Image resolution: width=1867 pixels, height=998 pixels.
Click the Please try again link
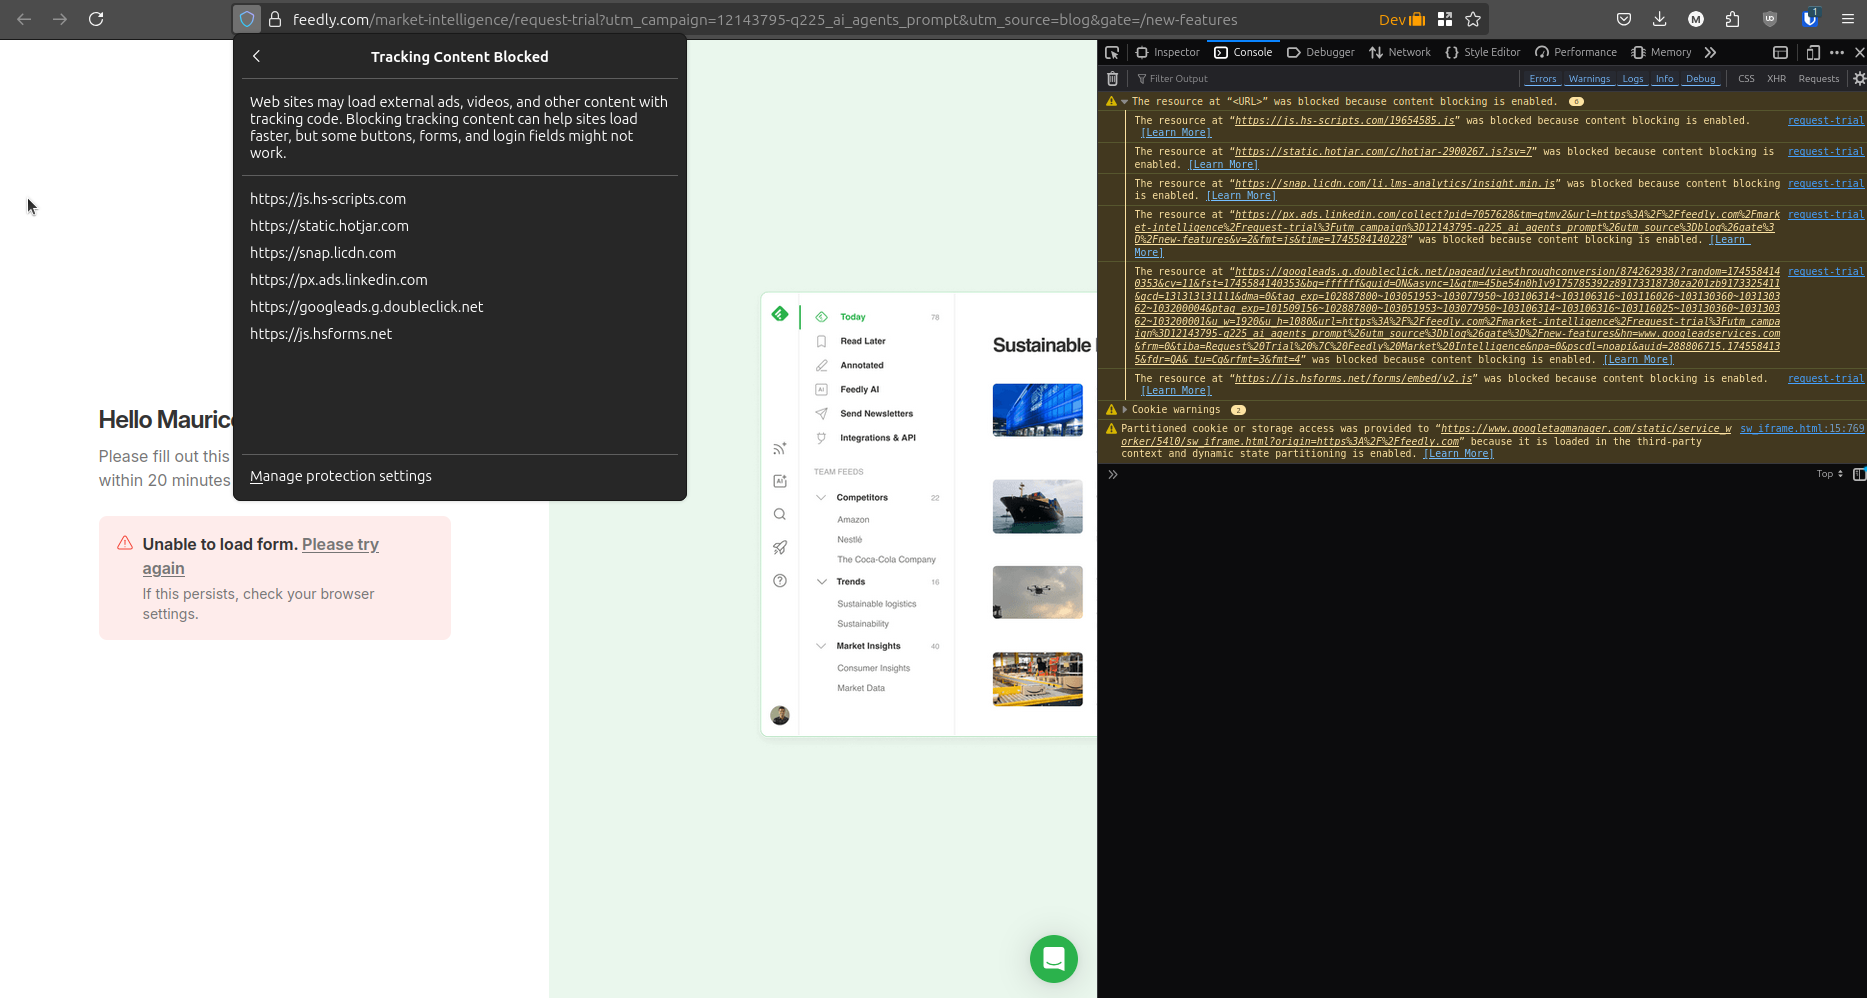click(x=339, y=544)
